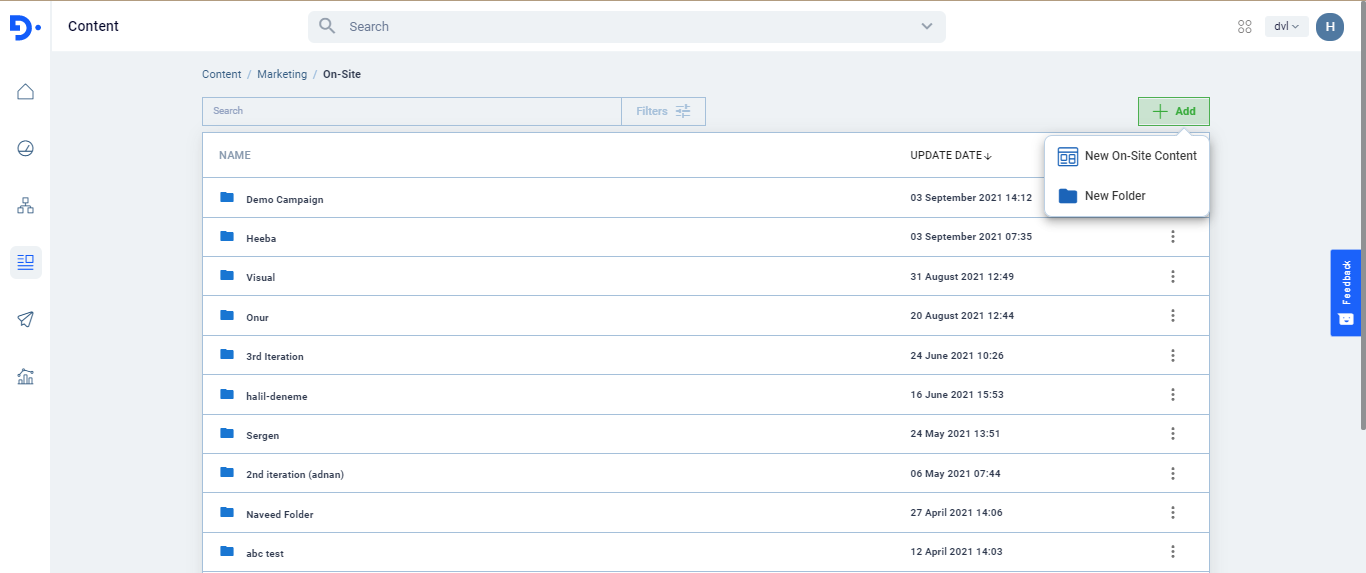
Task: Choose New Folder from Add menu
Action: pyautogui.click(x=1114, y=196)
